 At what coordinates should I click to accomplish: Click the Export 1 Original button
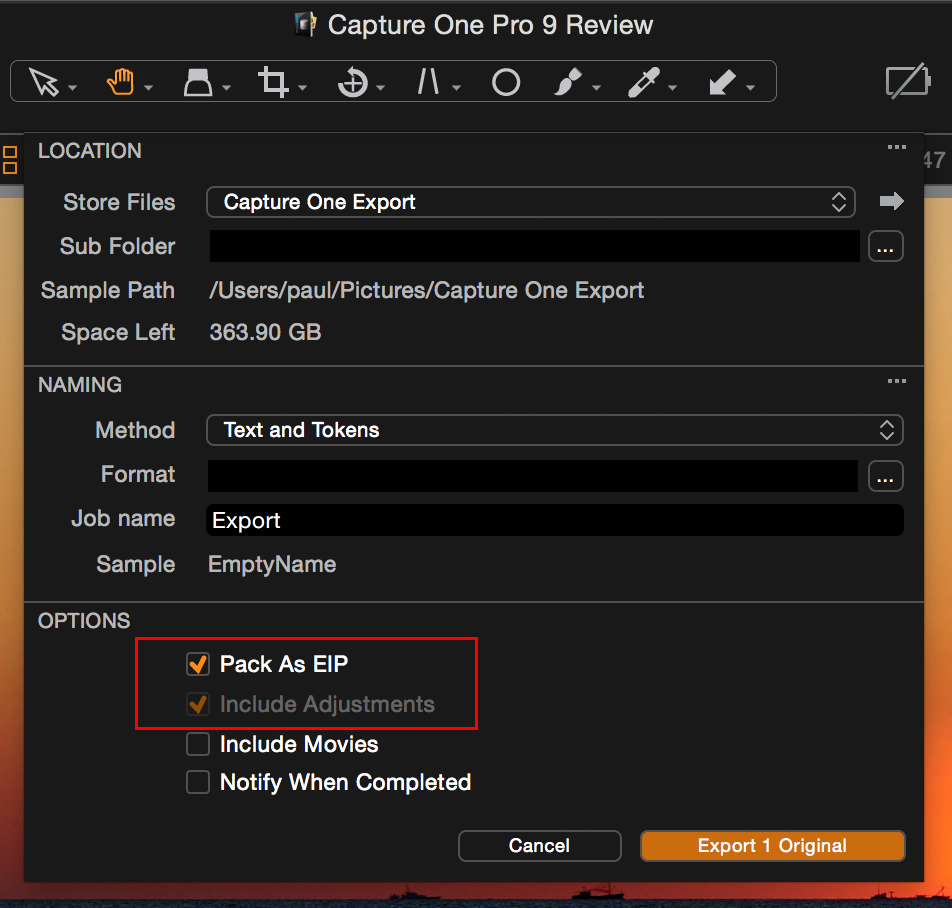coord(772,845)
